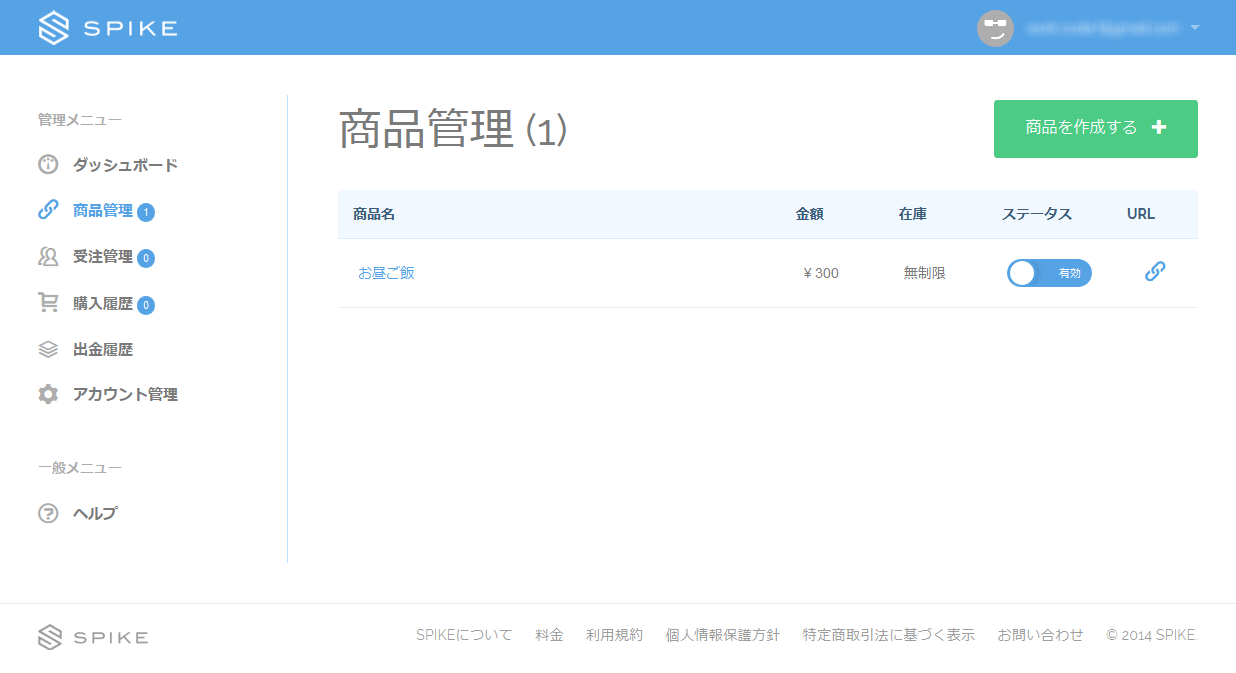Open the 利用規約 footer link
Image resolution: width=1236 pixels, height=673 pixels.
point(614,635)
